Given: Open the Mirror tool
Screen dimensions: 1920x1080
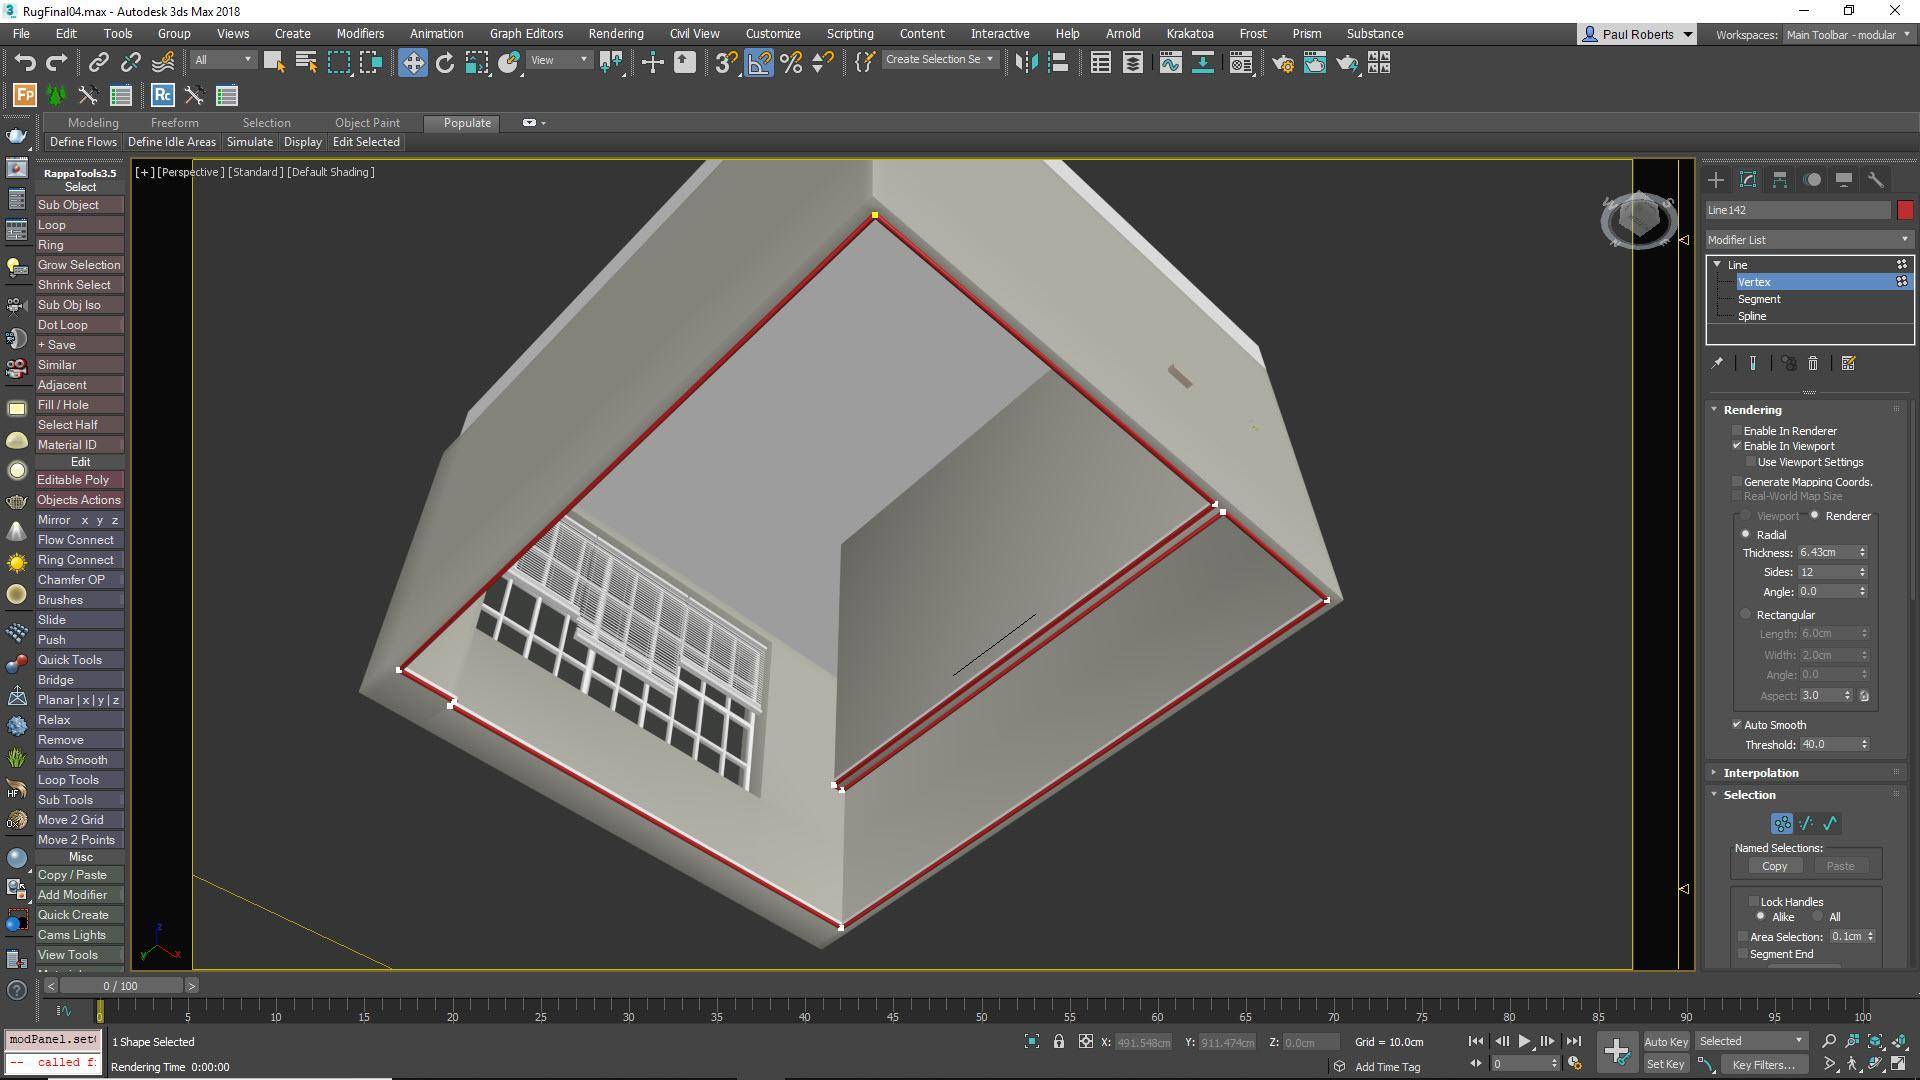Looking at the screenshot, I should click(1026, 63).
